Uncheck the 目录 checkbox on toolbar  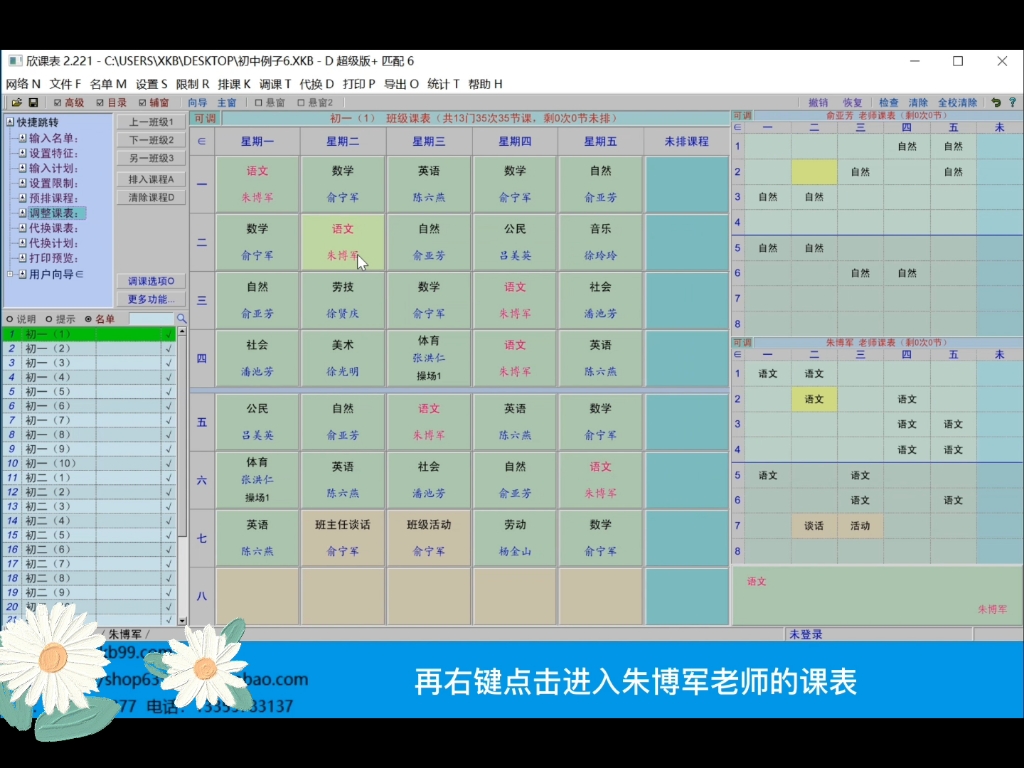pyautogui.click(x=100, y=102)
